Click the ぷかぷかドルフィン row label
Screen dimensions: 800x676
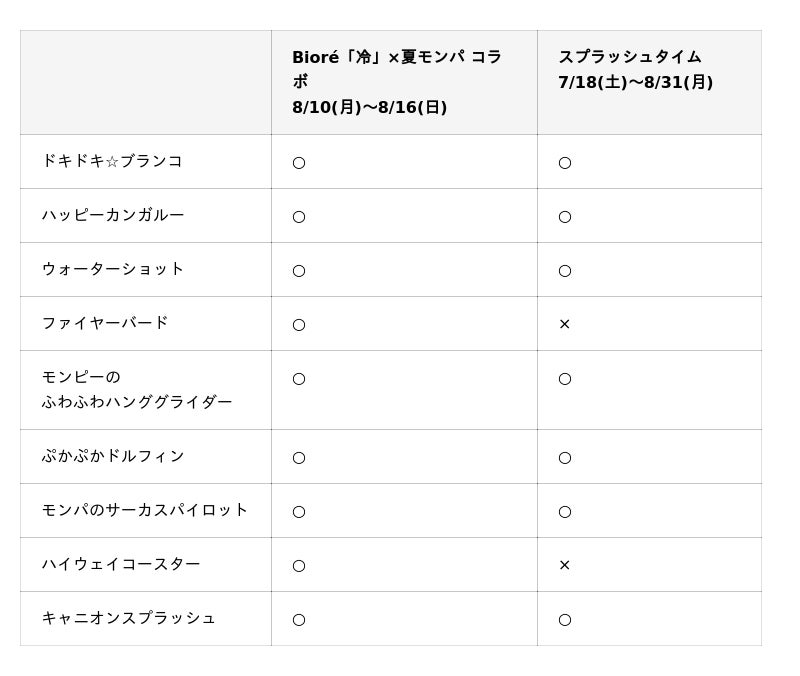[113, 456]
